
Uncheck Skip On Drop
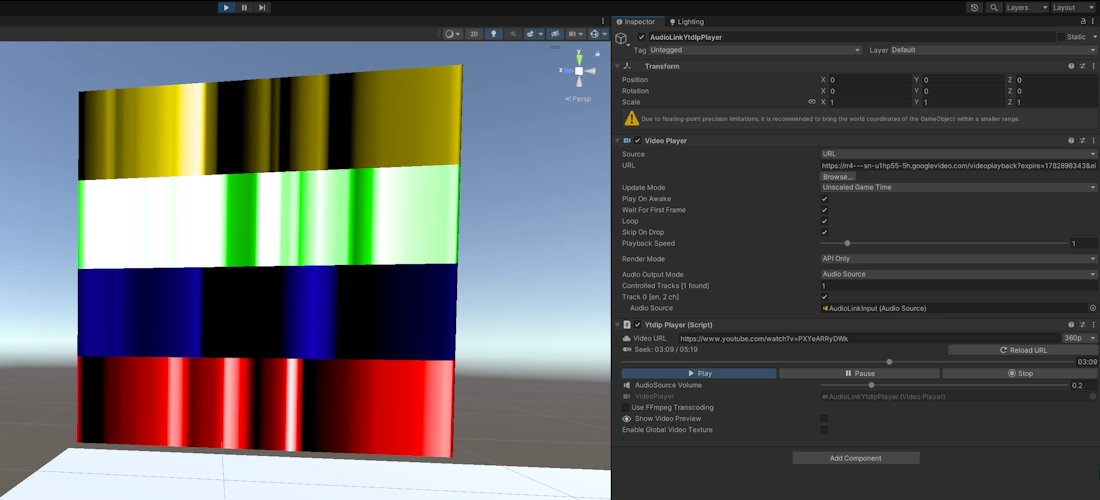824,233
